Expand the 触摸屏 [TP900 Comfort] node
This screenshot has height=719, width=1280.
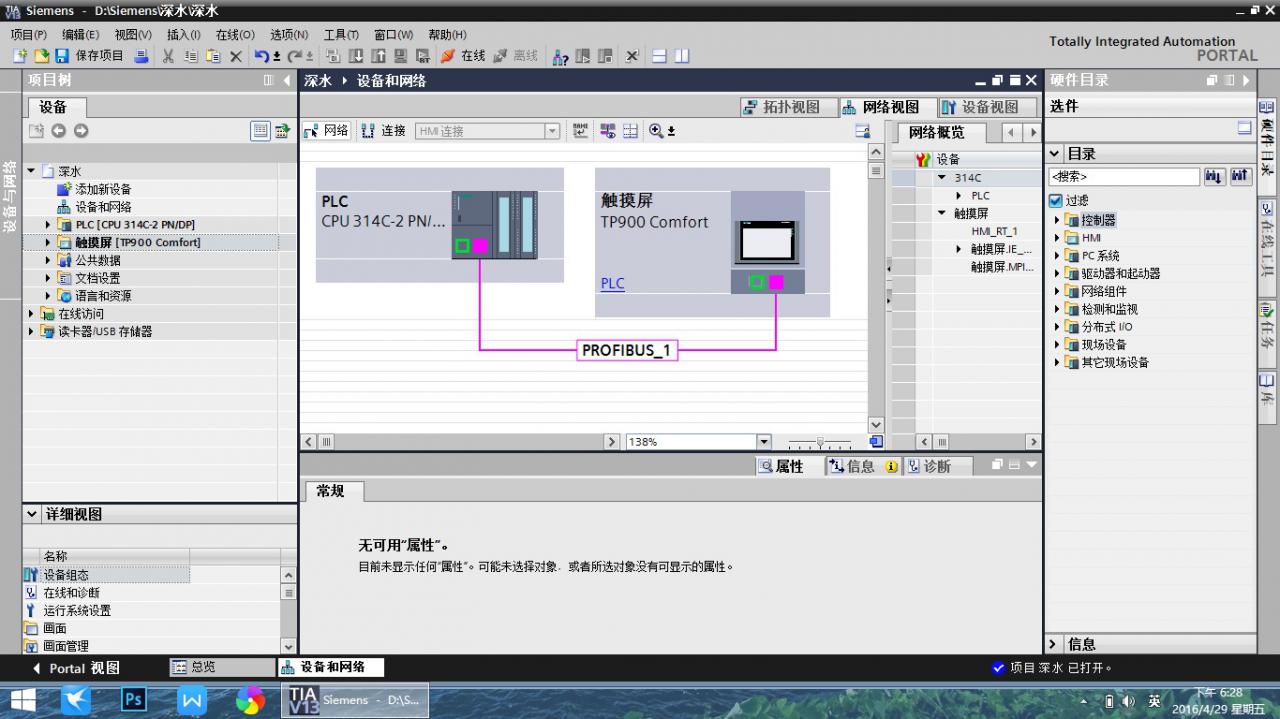(x=47, y=242)
